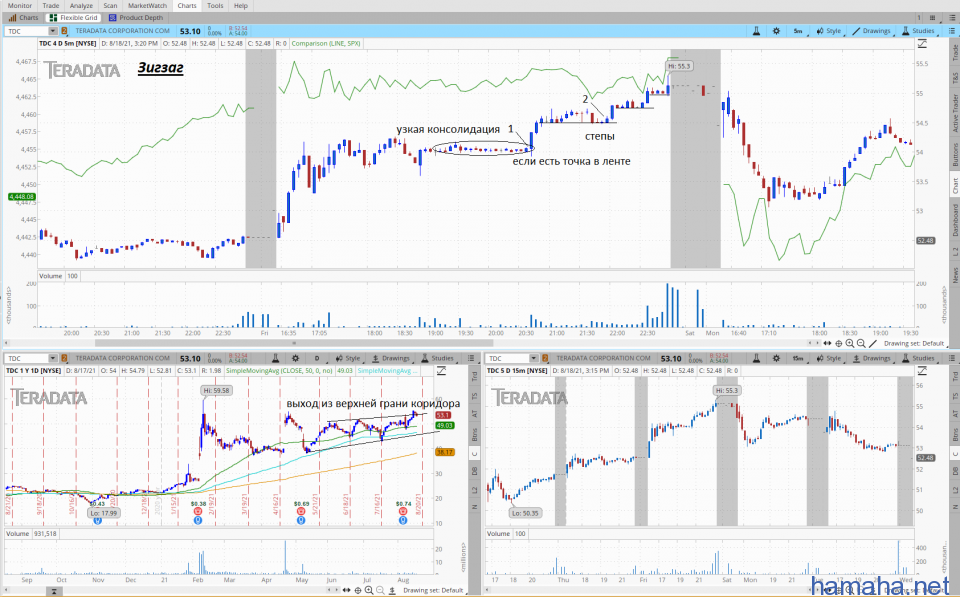Click the list menu icon in the daily chart header
The height and width of the screenshot is (597, 960).
(471, 358)
